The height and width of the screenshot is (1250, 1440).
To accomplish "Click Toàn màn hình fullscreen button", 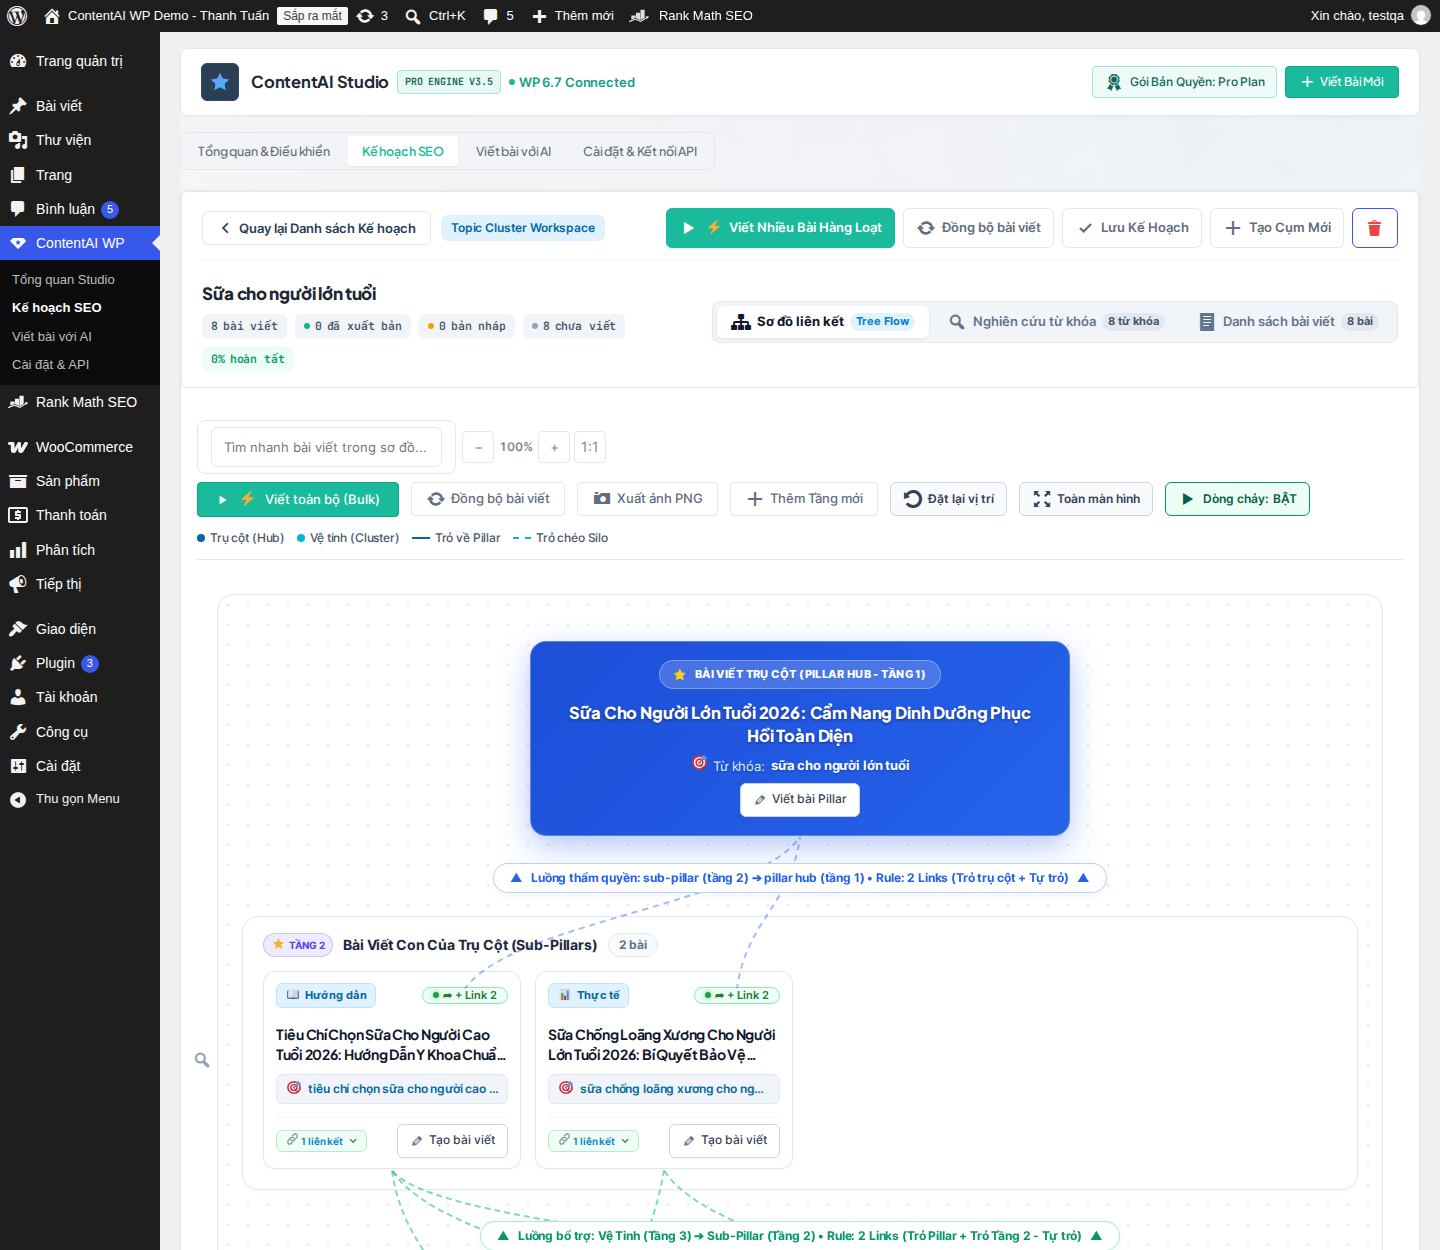I will coord(1086,499).
